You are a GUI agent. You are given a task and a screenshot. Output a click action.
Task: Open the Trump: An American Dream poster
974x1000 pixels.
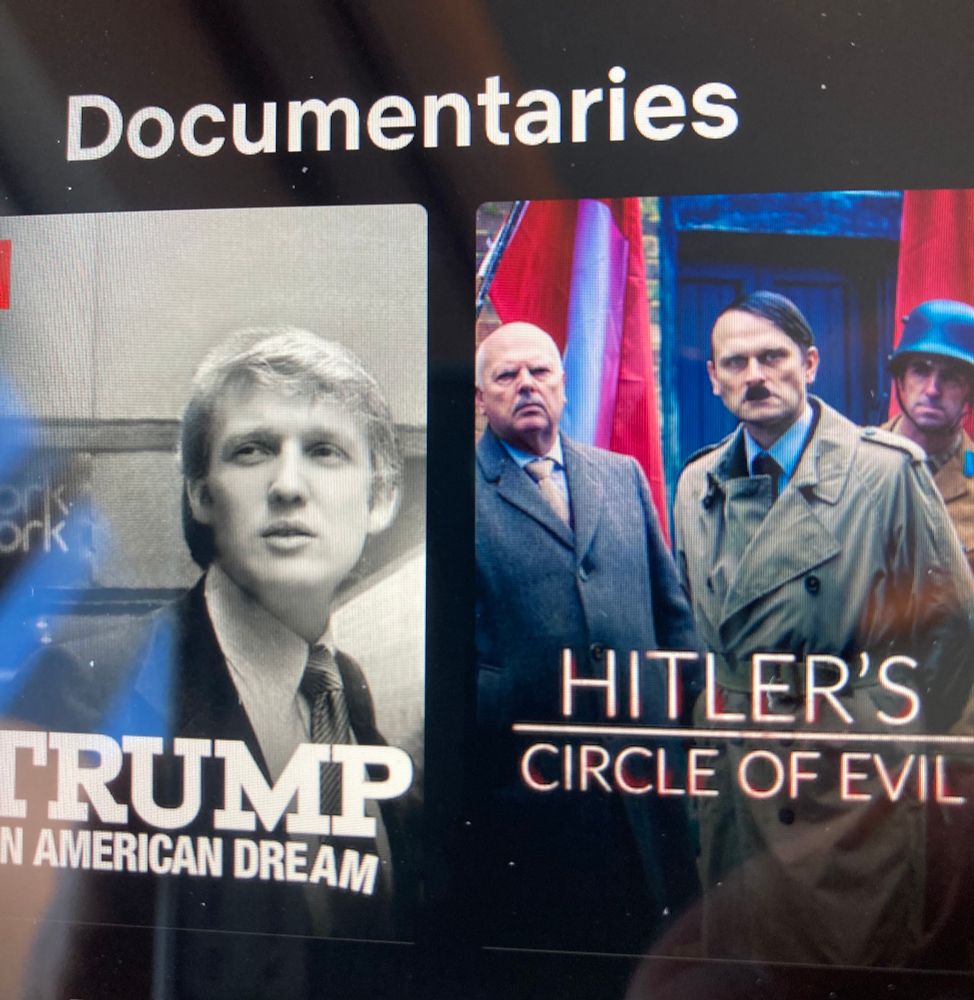pyautogui.click(x=212, y=572)
